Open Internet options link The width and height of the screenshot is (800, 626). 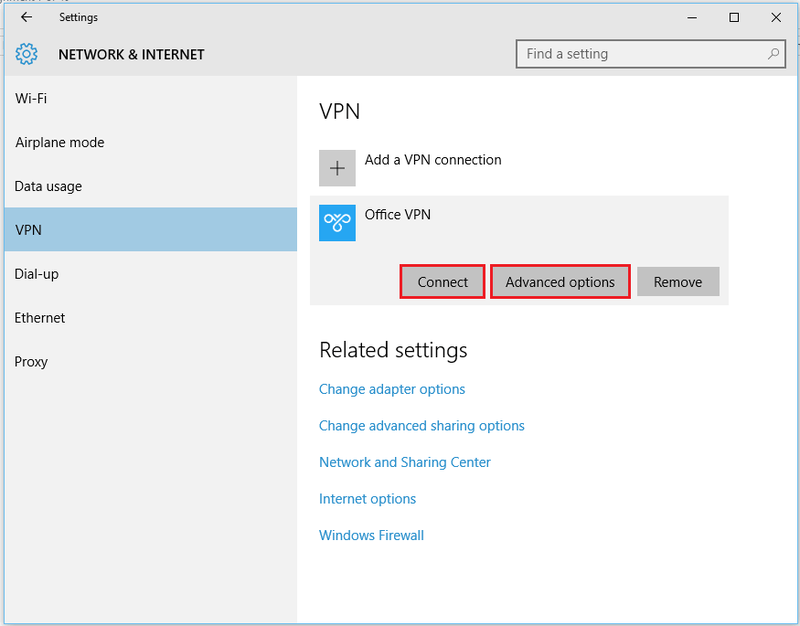tap(367, 499)
